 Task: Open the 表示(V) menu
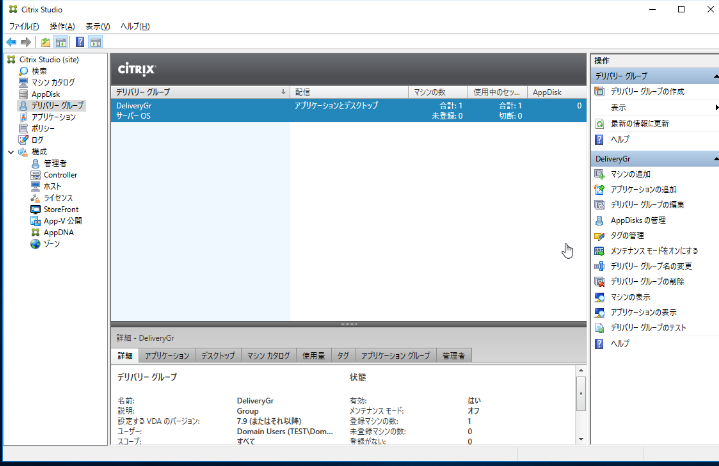click(x=98, y=26)
